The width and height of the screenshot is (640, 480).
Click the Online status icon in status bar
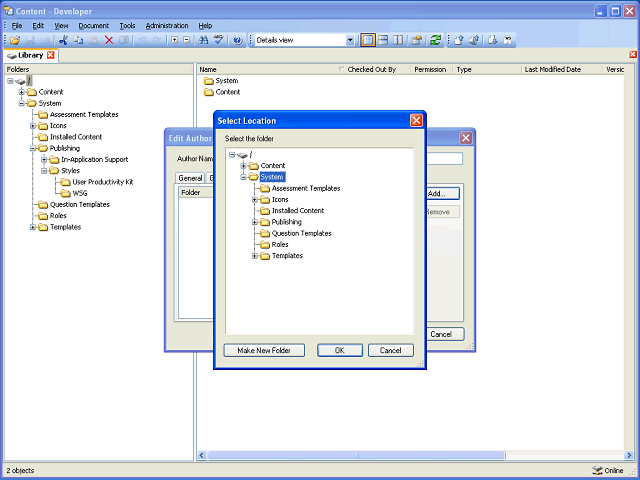point(598,470)
